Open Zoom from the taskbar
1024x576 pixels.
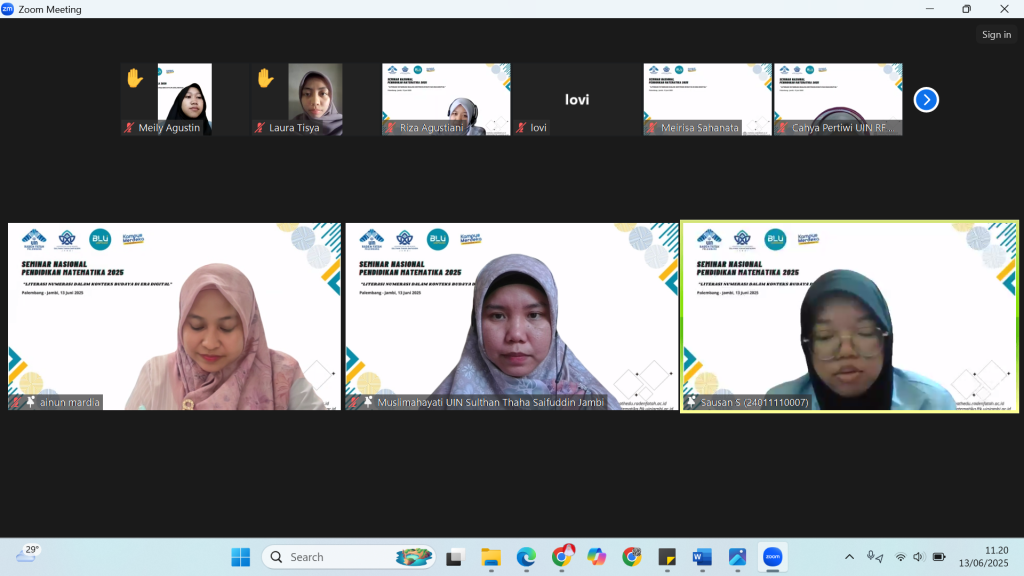(x=772, y=557)
